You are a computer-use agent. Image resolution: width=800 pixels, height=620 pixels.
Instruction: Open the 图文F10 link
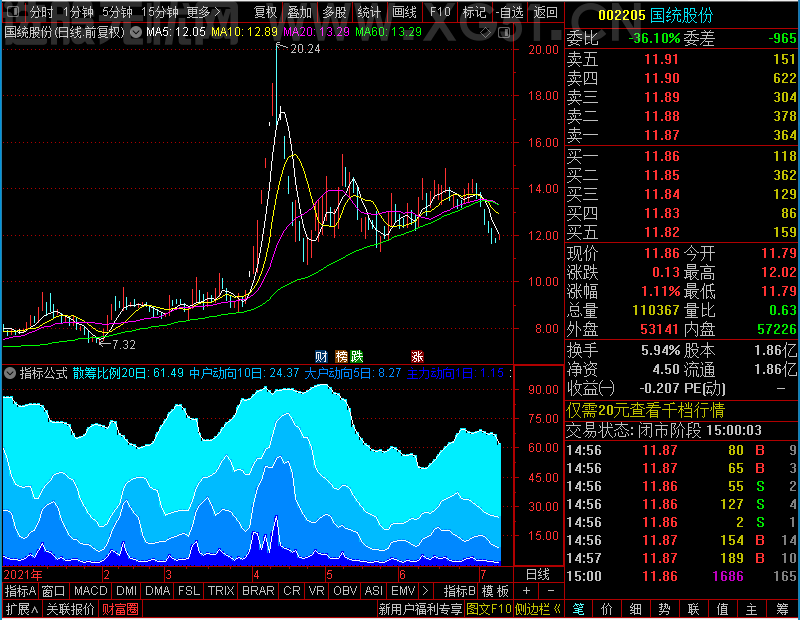(489, 609)
